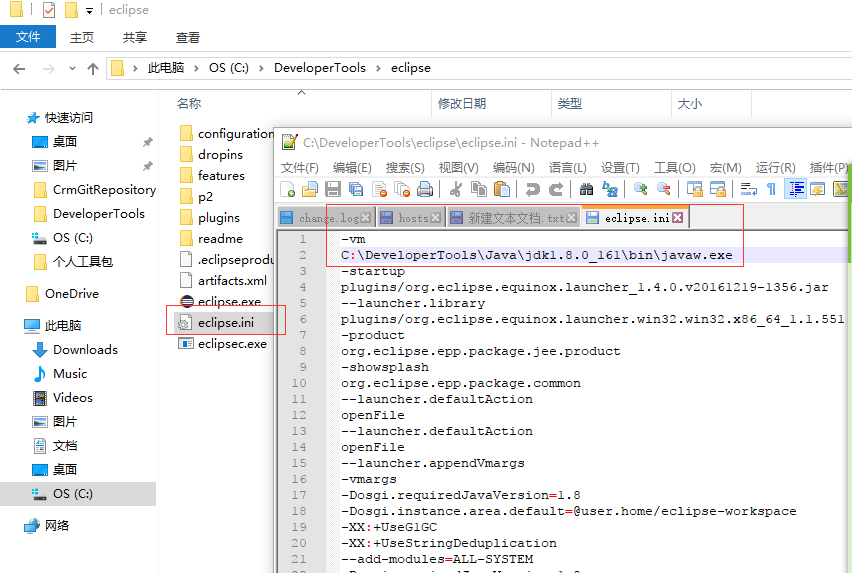The image size is (852, 573).
Task: Open the 语言(L) menu
Action: coord(567,168)
